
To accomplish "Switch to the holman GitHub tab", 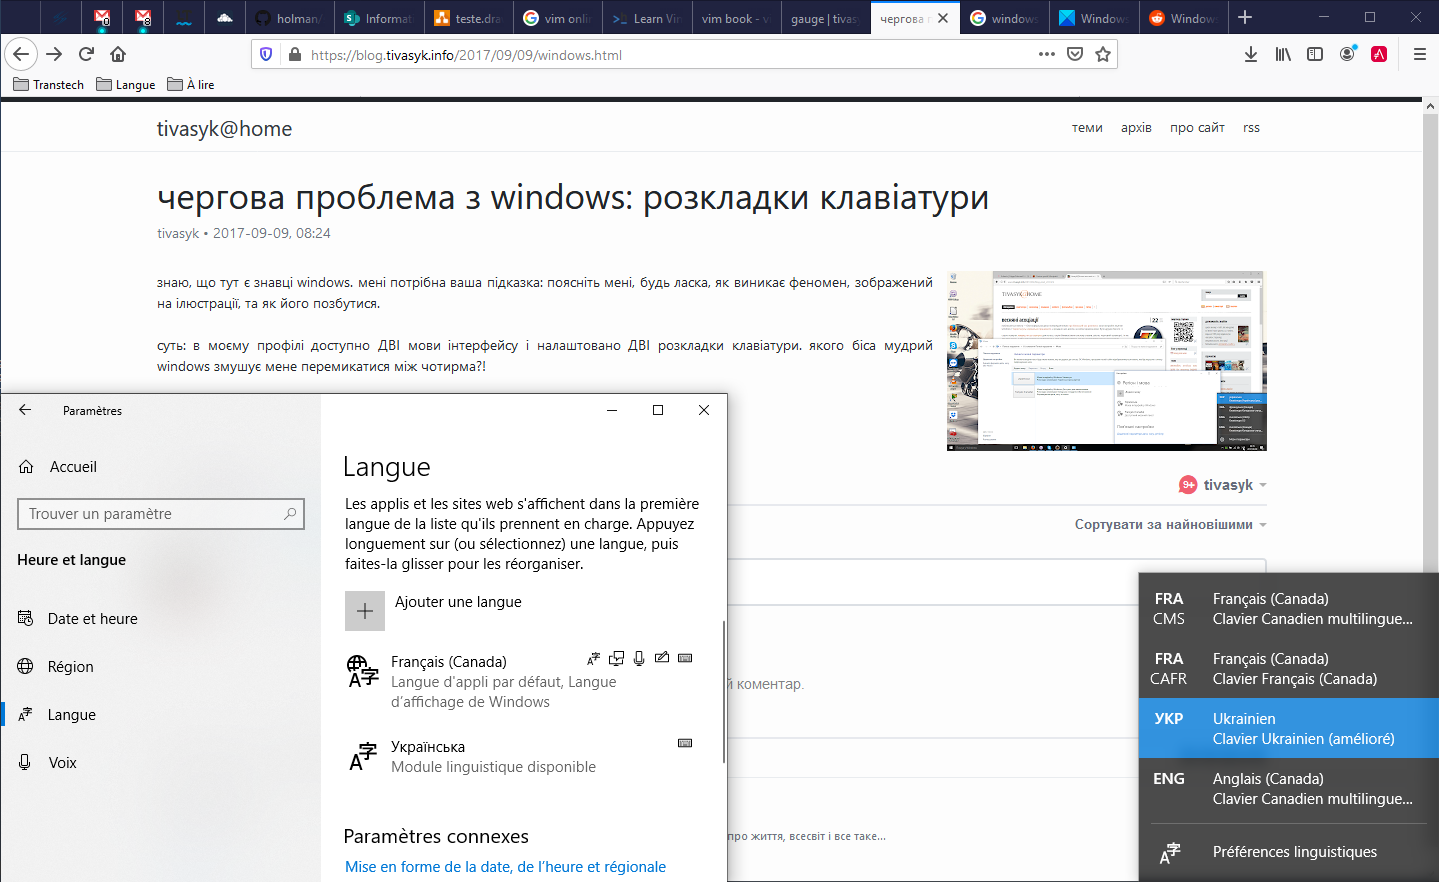I will [287, 18].
